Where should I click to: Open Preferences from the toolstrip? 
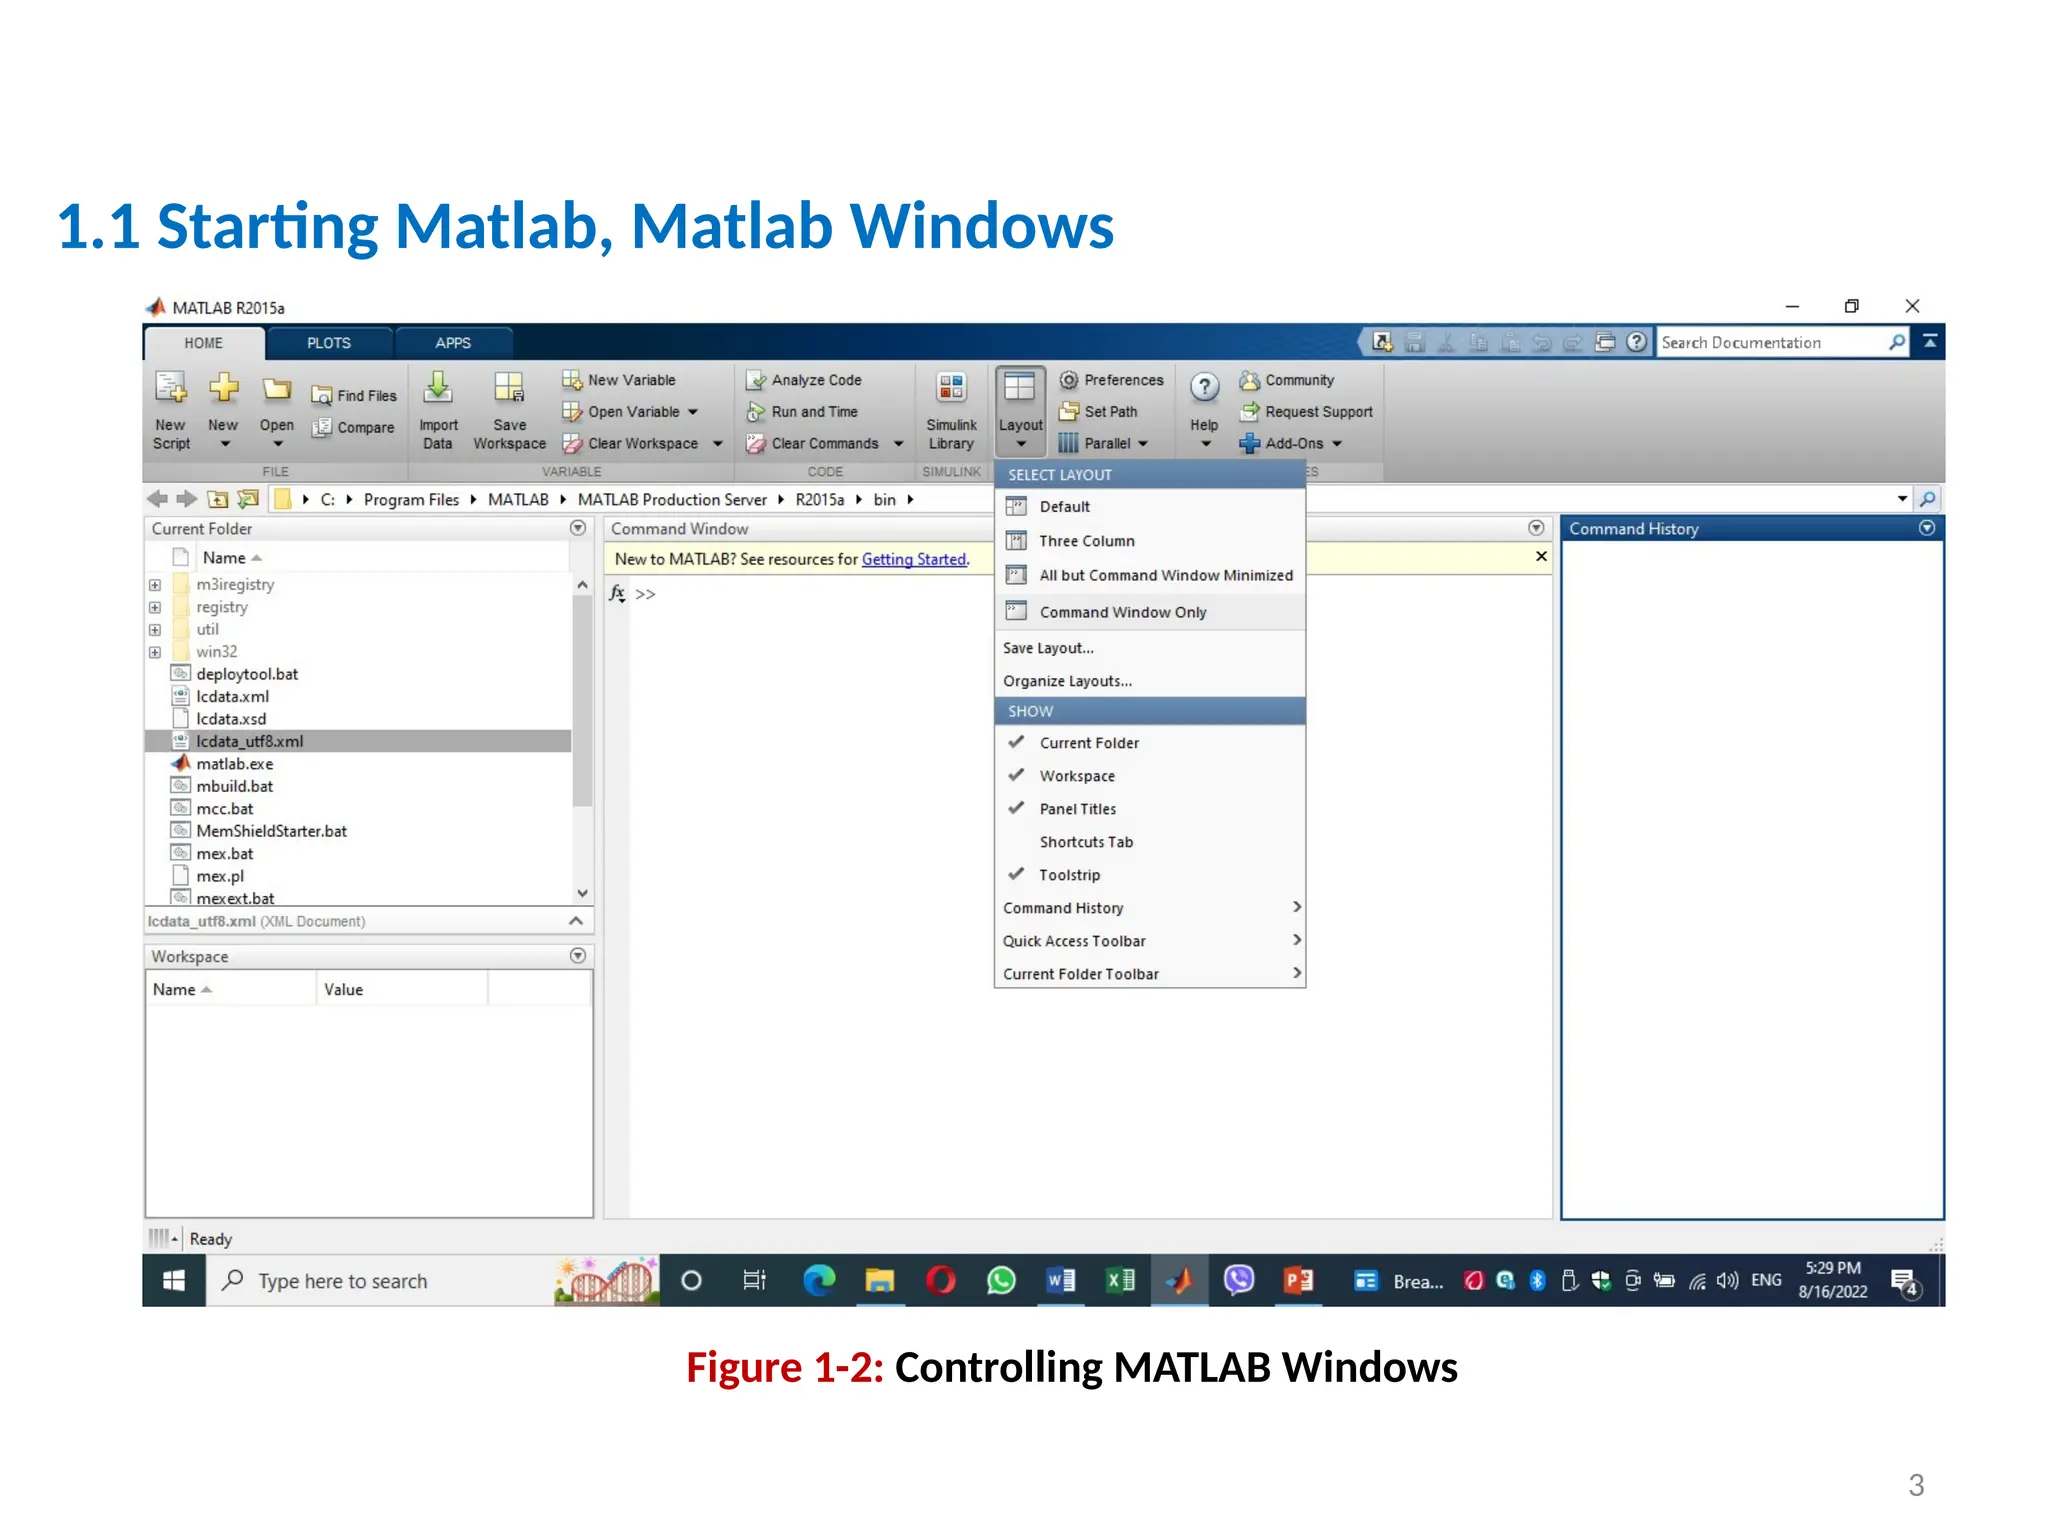point(1112,380)
